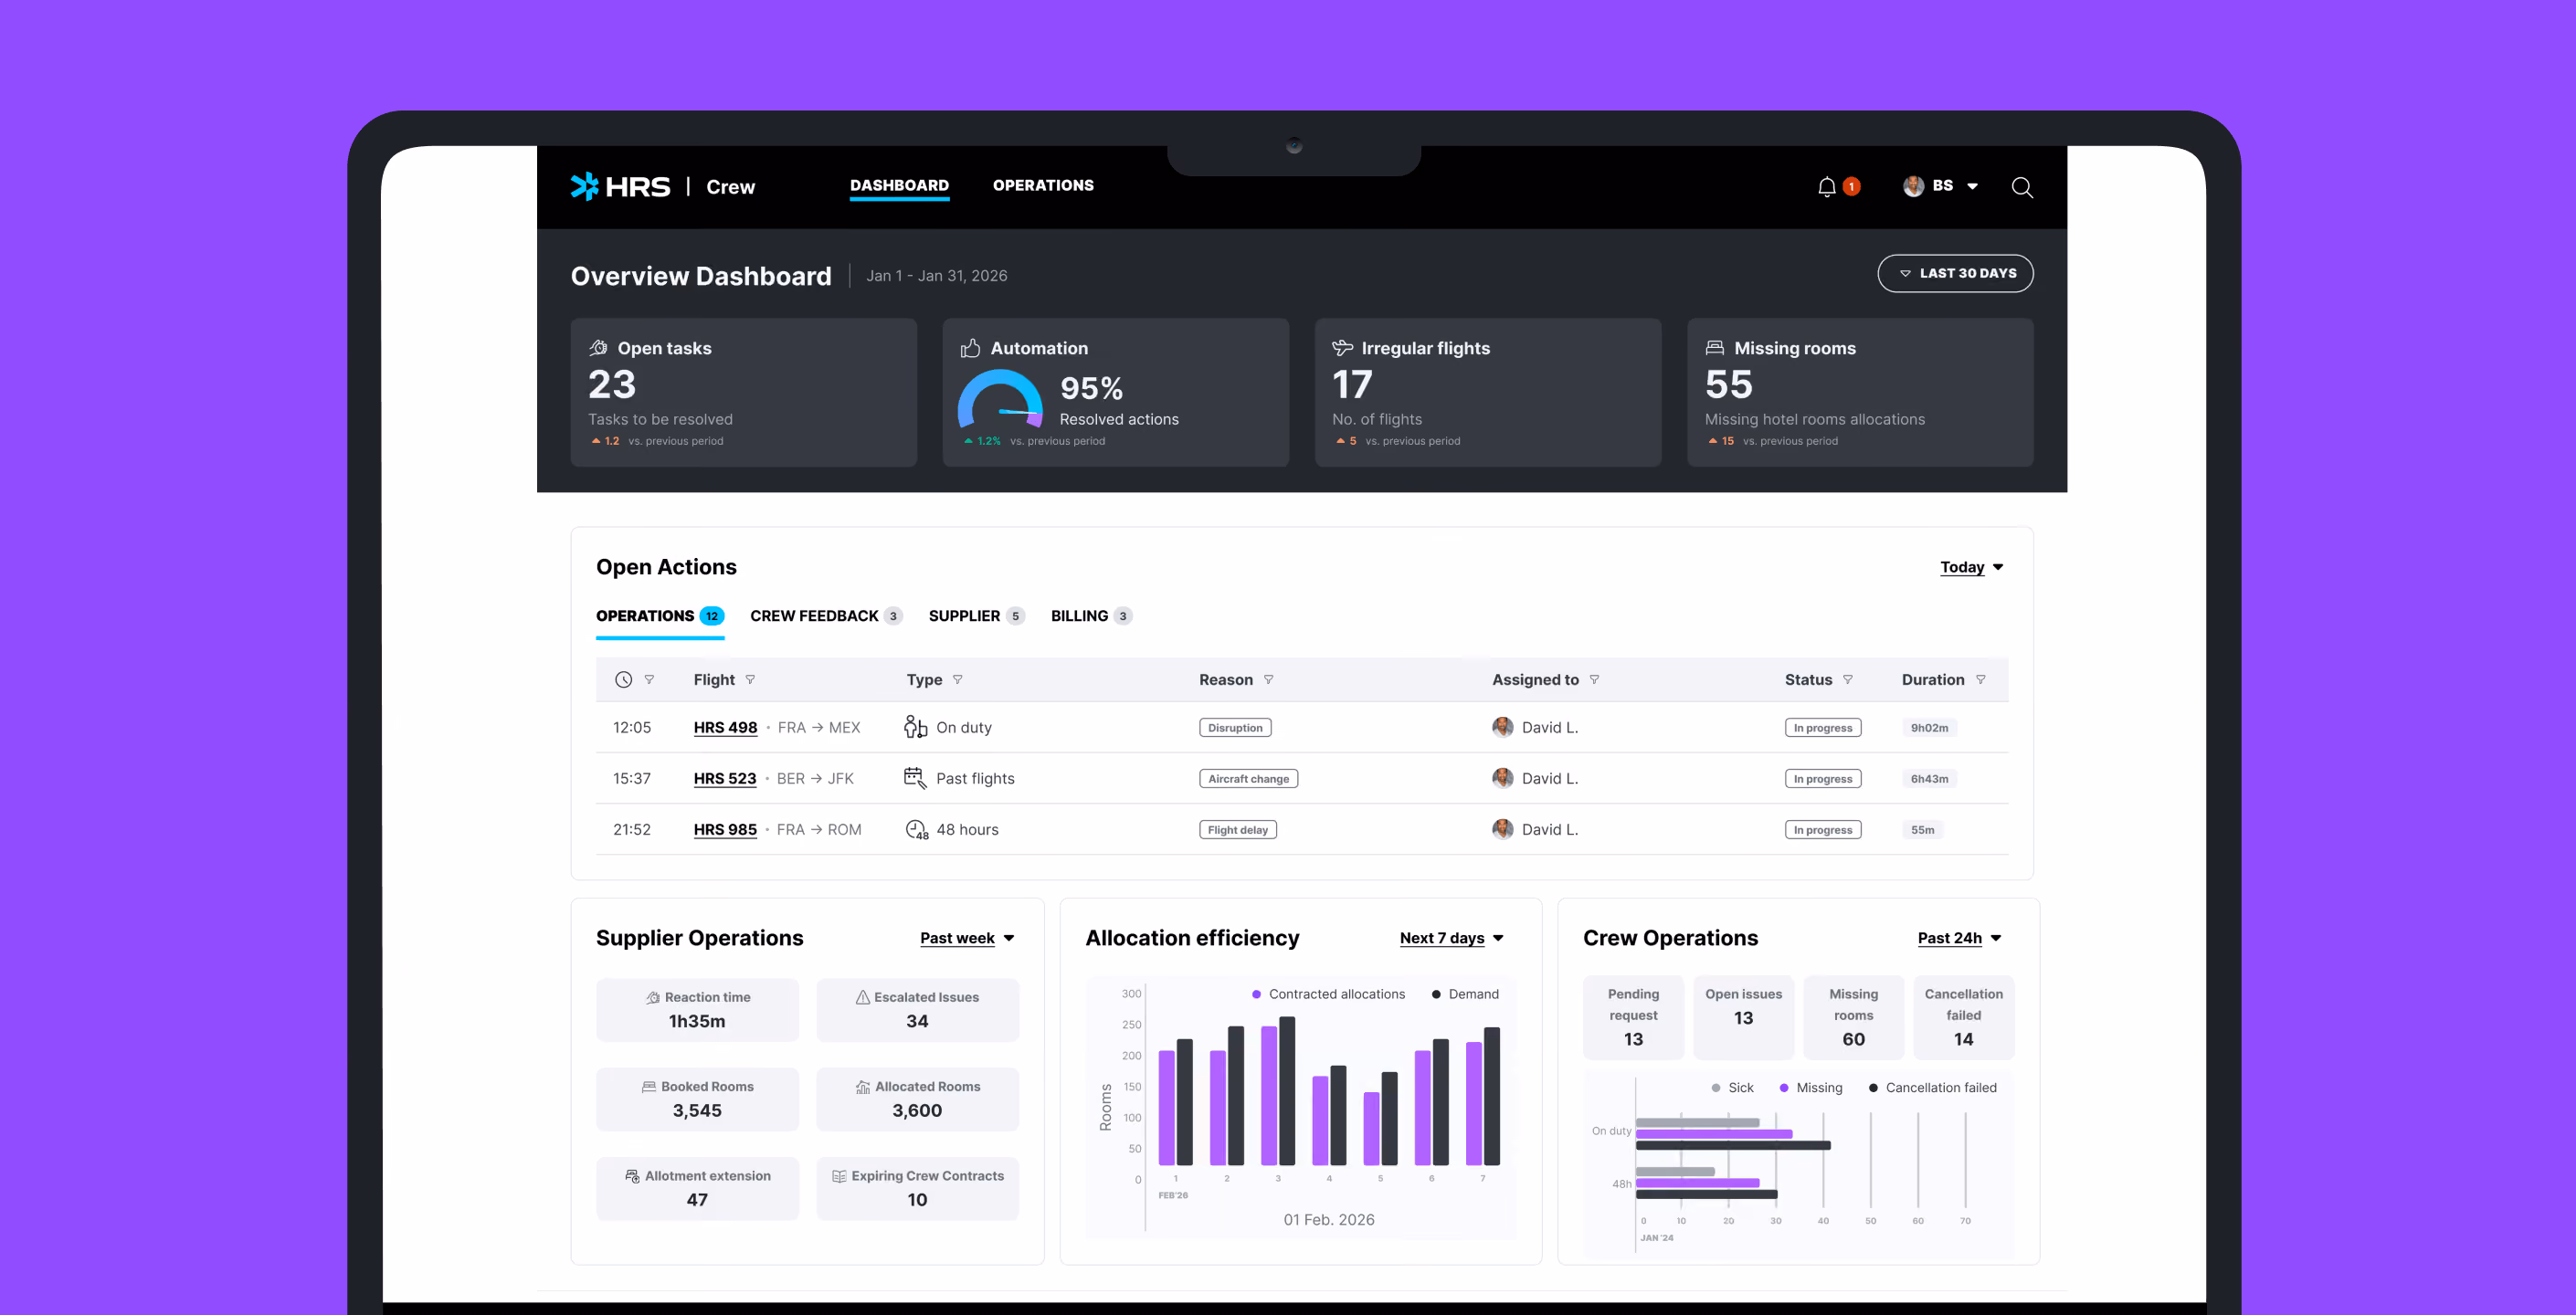The width and height of the screenshot is (2576, 1315).
Task: Click the Status column filter icon
Action: pyautogui.click(x=1847, y=679)
